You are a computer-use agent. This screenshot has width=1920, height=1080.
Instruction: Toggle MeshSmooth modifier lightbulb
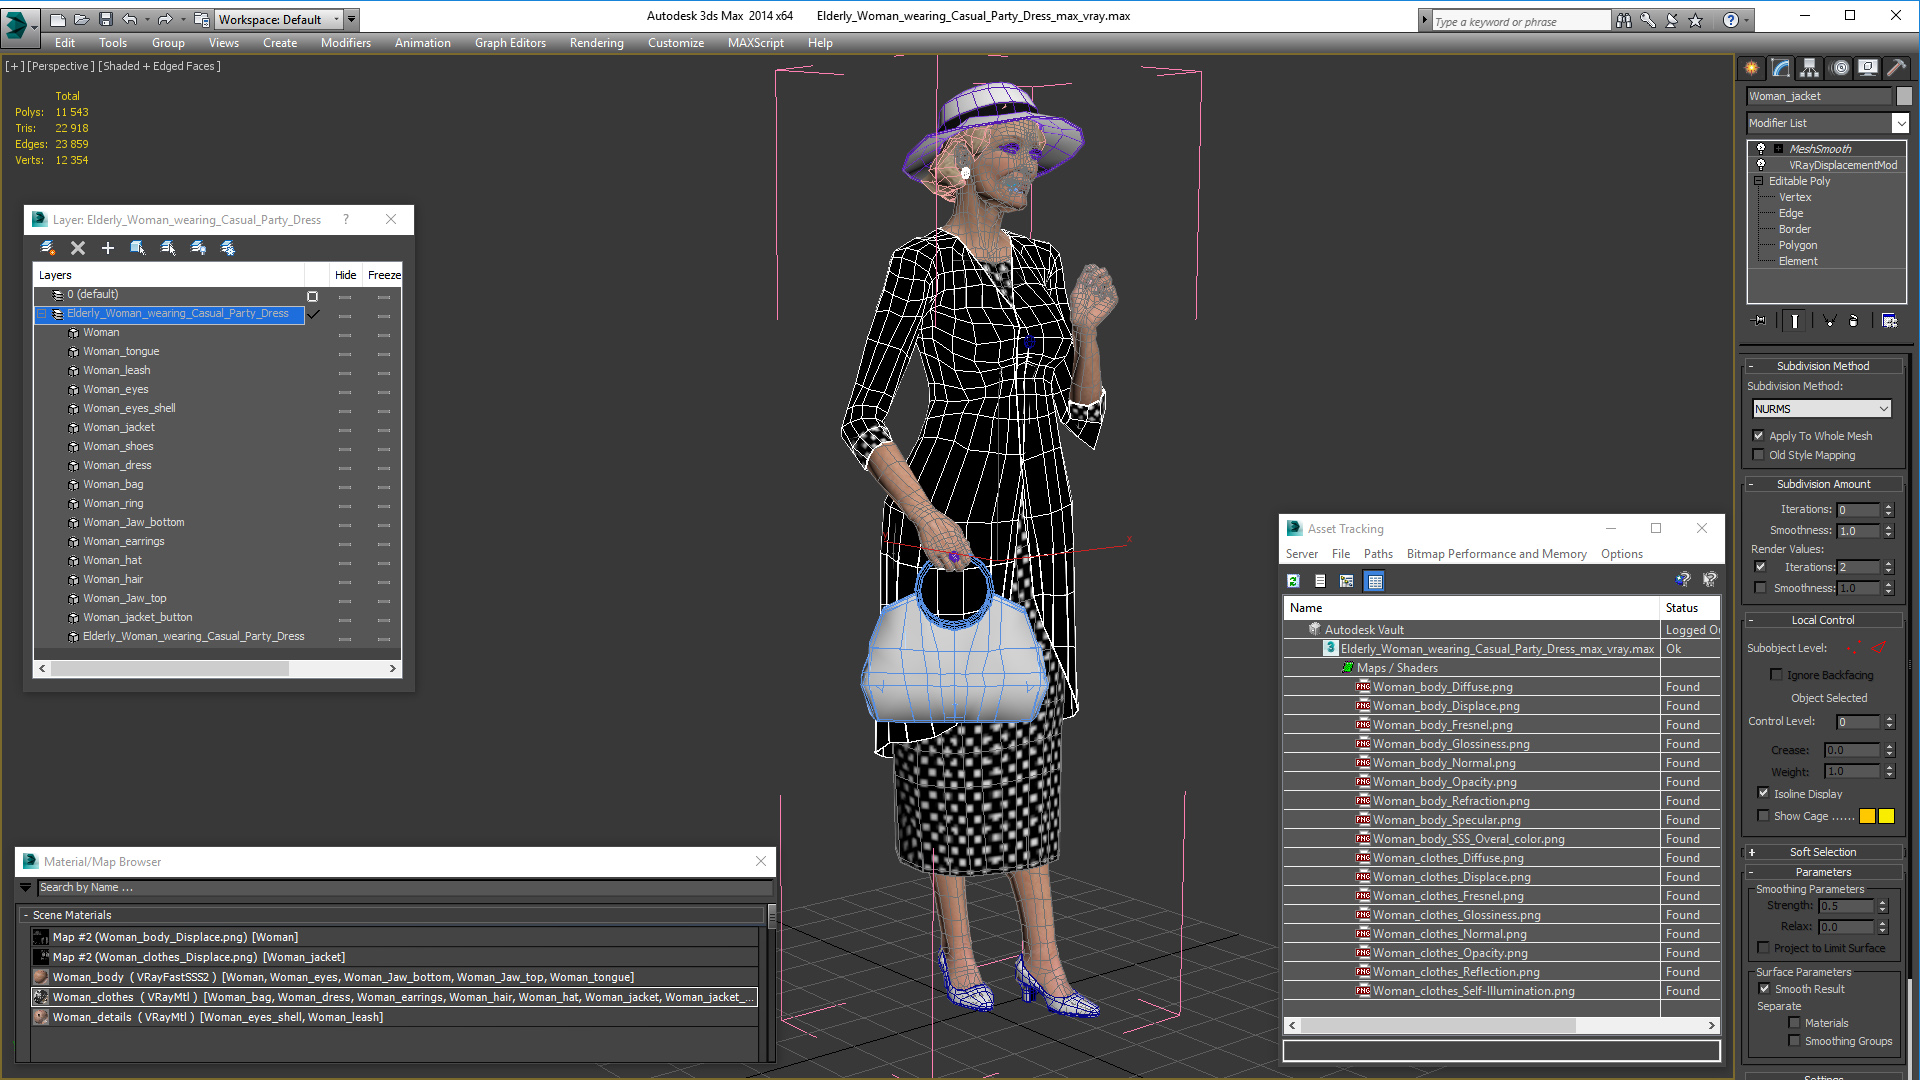click(x=1761, y=149)
